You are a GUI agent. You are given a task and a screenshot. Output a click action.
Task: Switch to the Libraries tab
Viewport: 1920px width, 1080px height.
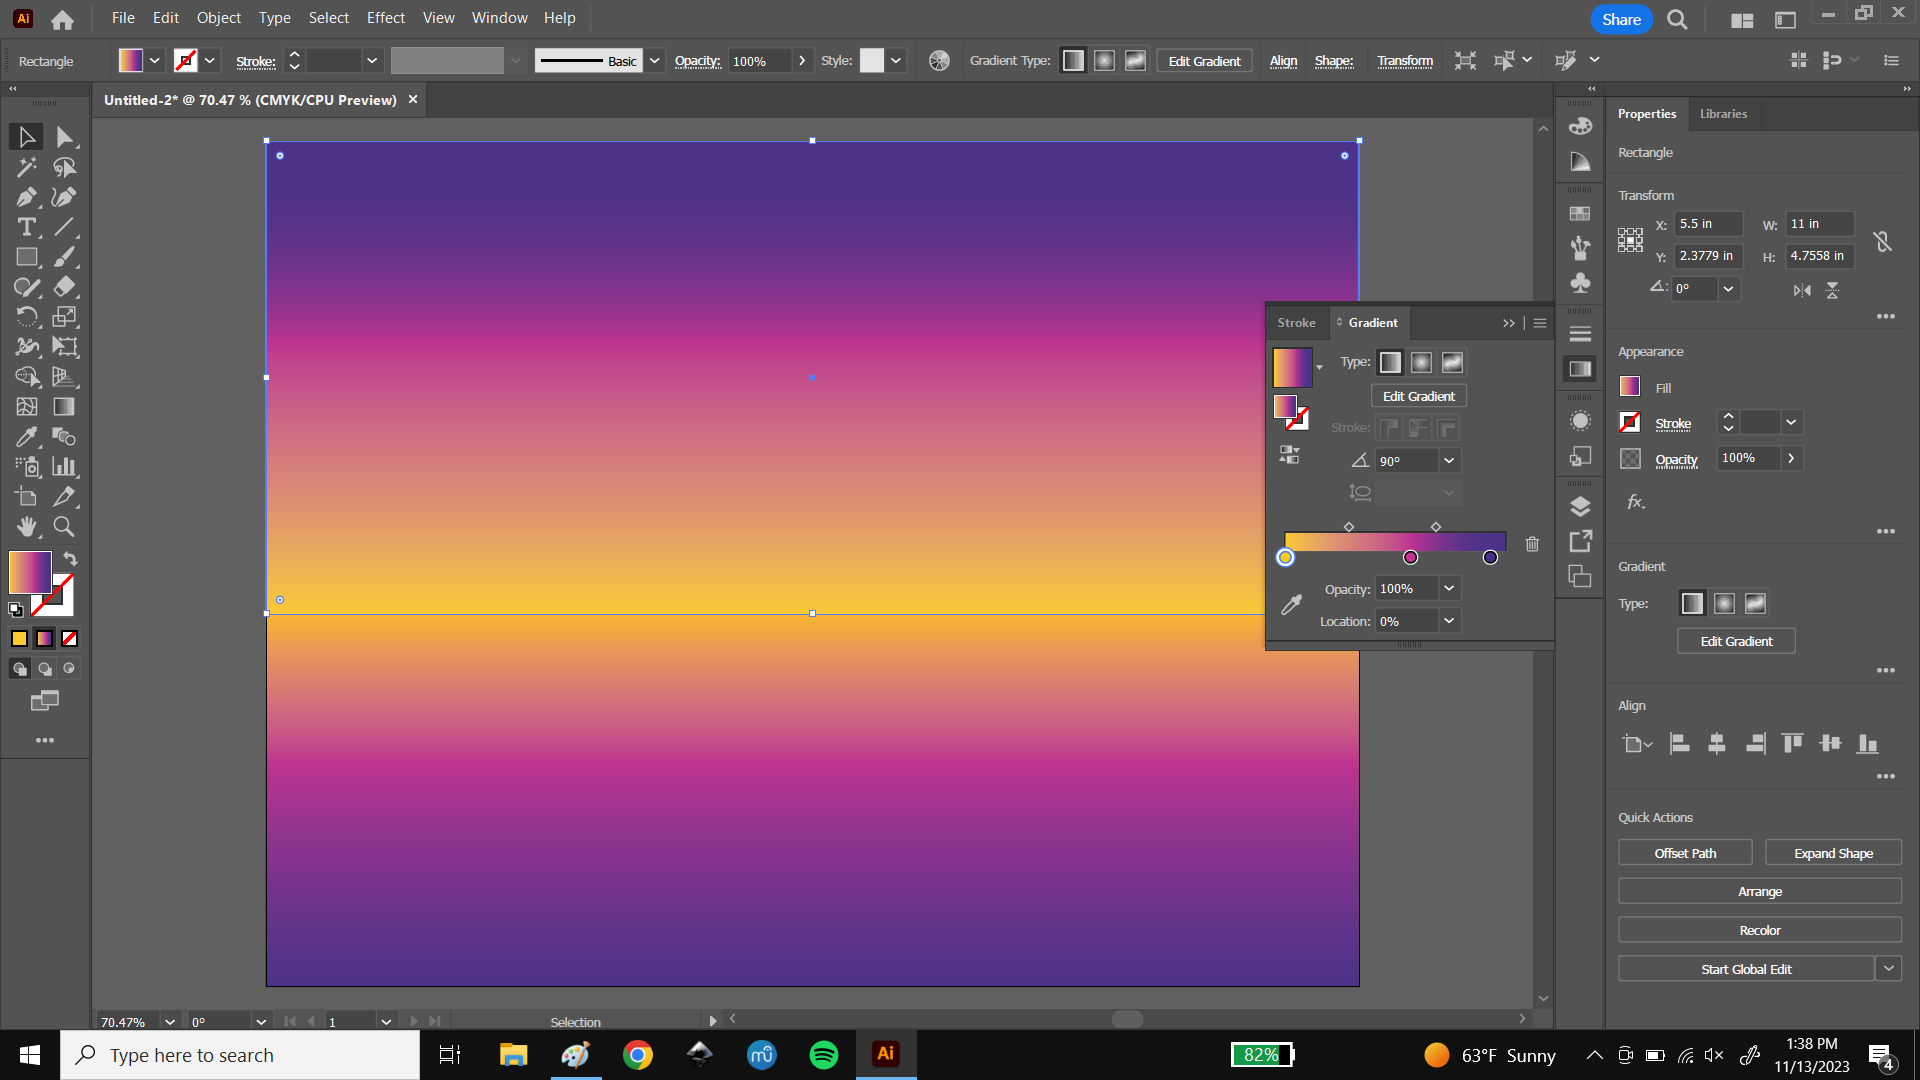coord(1722,113)
